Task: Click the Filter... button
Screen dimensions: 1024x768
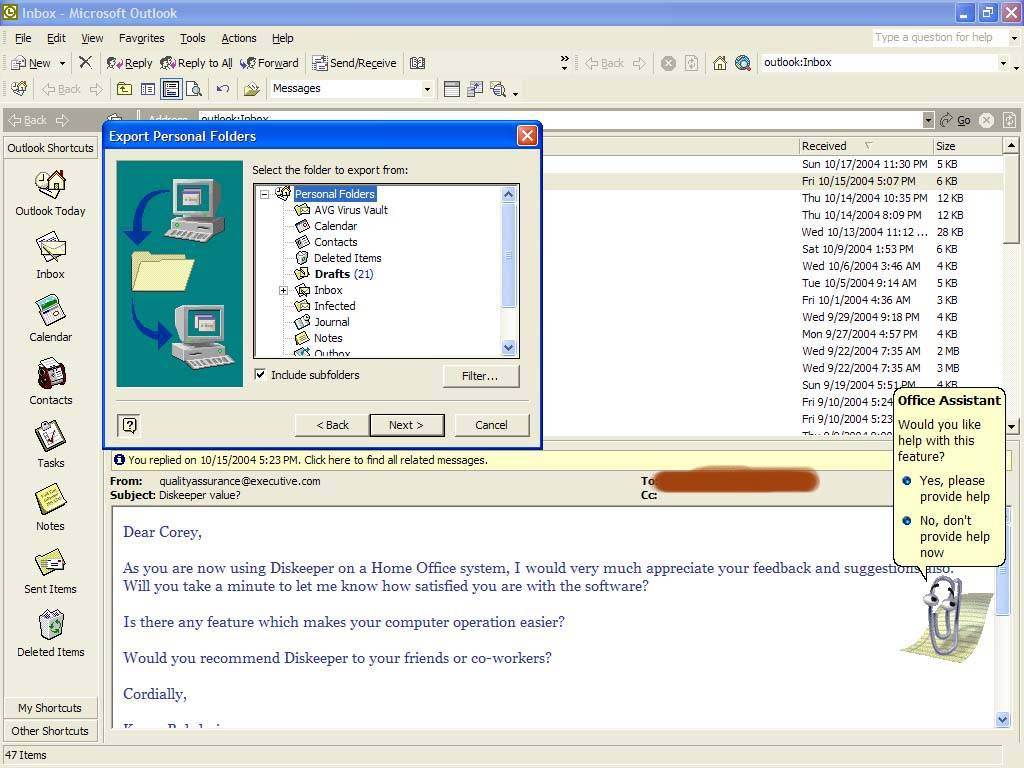Action: click(x=481, y=376)
